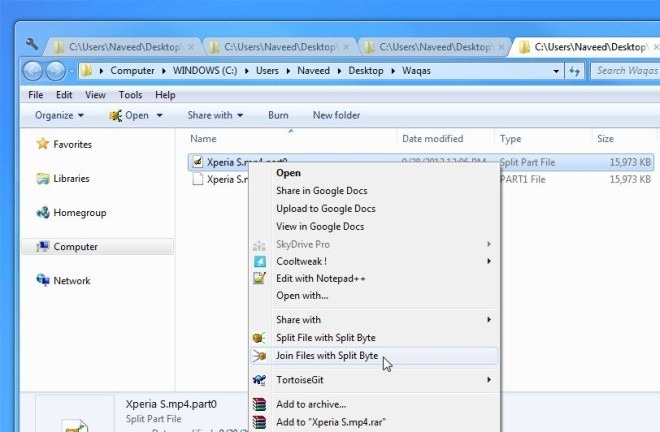Click the second Xperia S file's blank icon
Image resolution: width=660 pixels, height=432 pixels.
[197, 179]
